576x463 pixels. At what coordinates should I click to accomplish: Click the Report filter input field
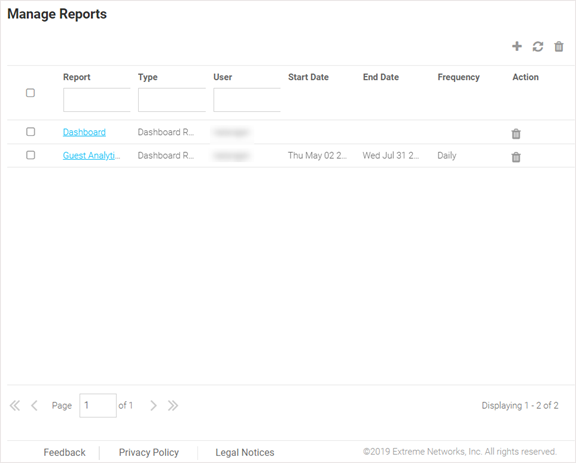[x=97, y=100]
